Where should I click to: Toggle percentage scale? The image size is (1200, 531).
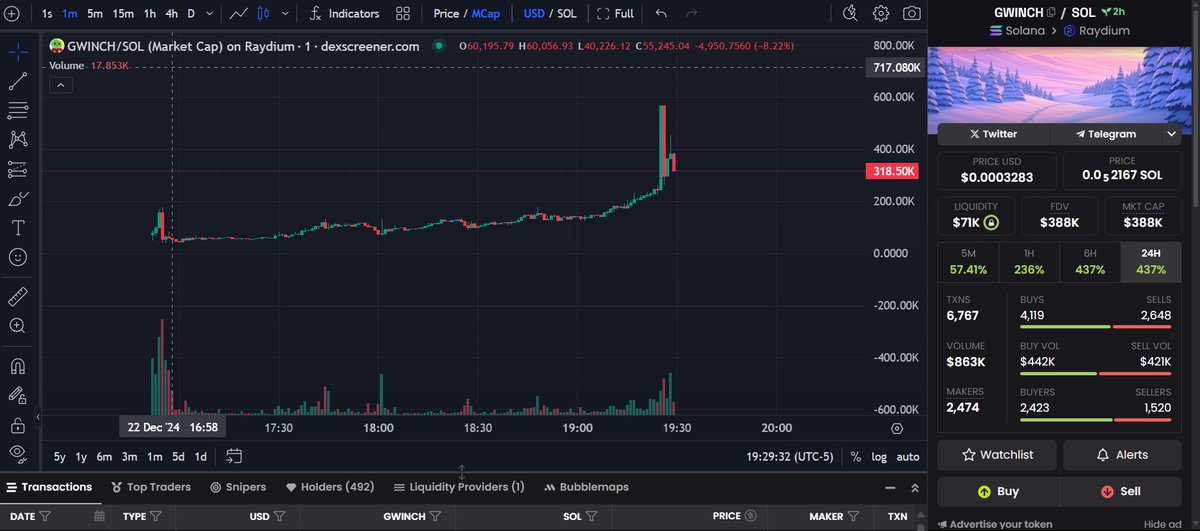856,457
